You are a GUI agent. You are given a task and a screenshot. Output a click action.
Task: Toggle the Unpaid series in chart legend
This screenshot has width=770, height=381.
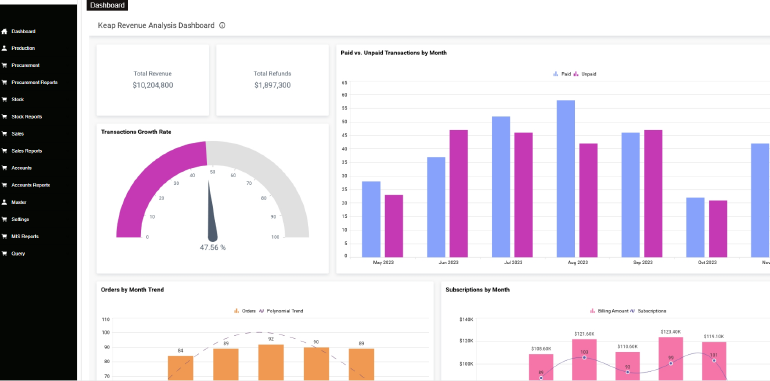point(585,74)
